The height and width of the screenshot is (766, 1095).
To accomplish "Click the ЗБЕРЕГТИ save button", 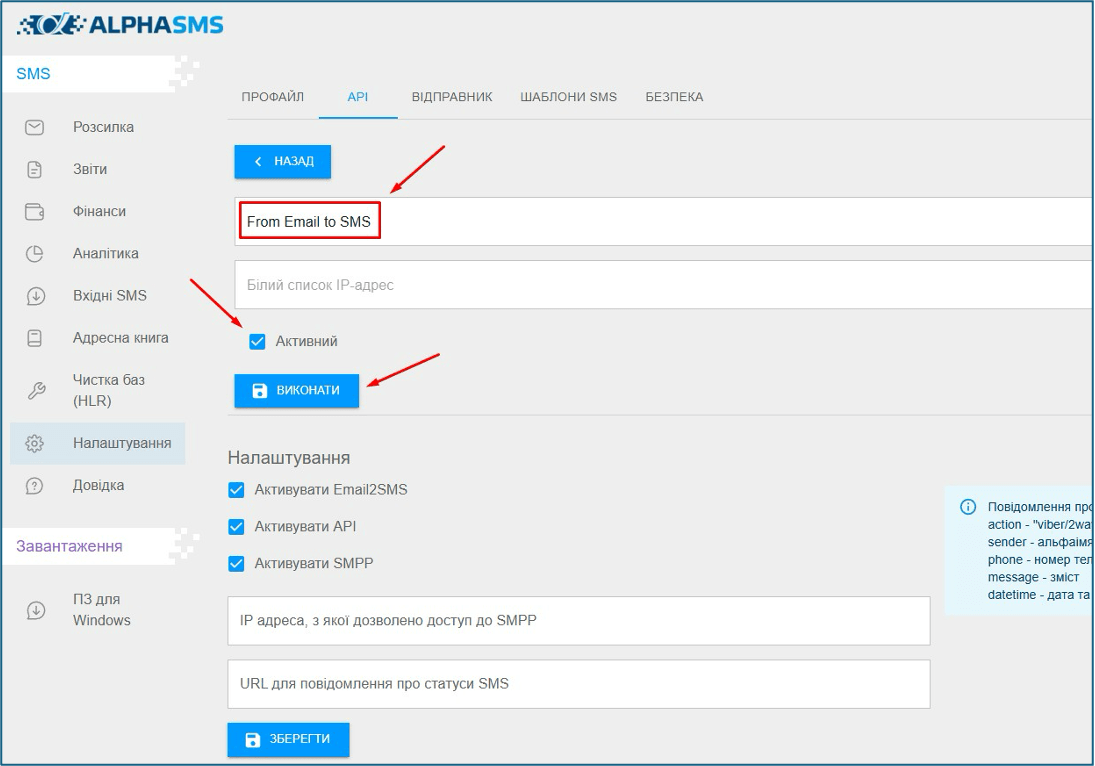I will click(288, 740).
